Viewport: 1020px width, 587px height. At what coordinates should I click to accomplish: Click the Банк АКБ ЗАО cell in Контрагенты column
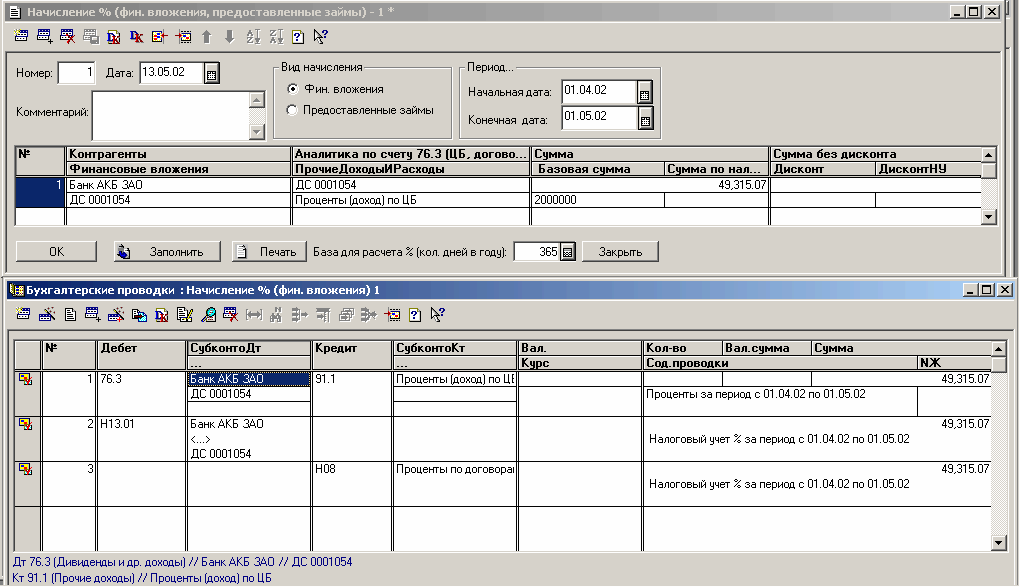click(178, 185)
